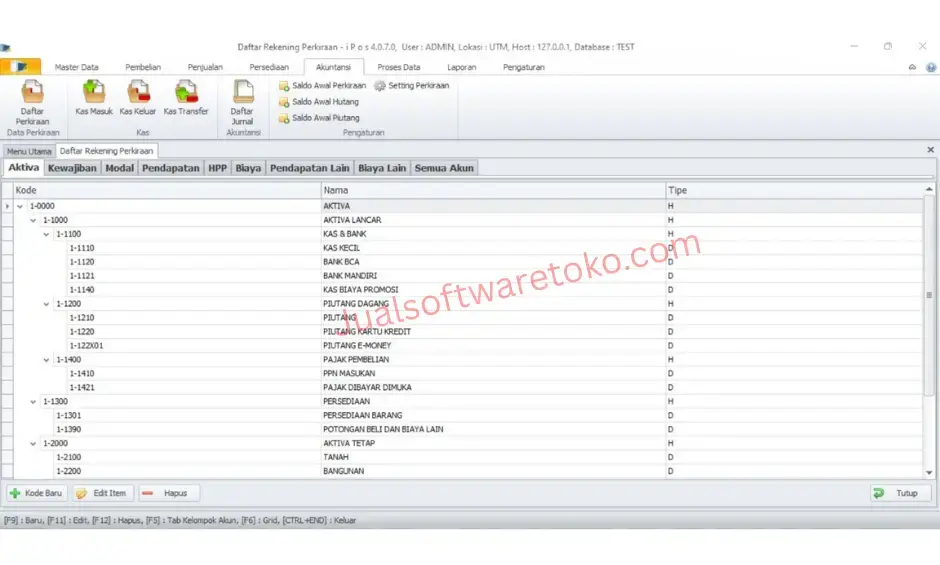Select the Akuntansi ribbon tab
Image resolution: width=940 pixels, height=565 pixels.
(x=333, y=67)
